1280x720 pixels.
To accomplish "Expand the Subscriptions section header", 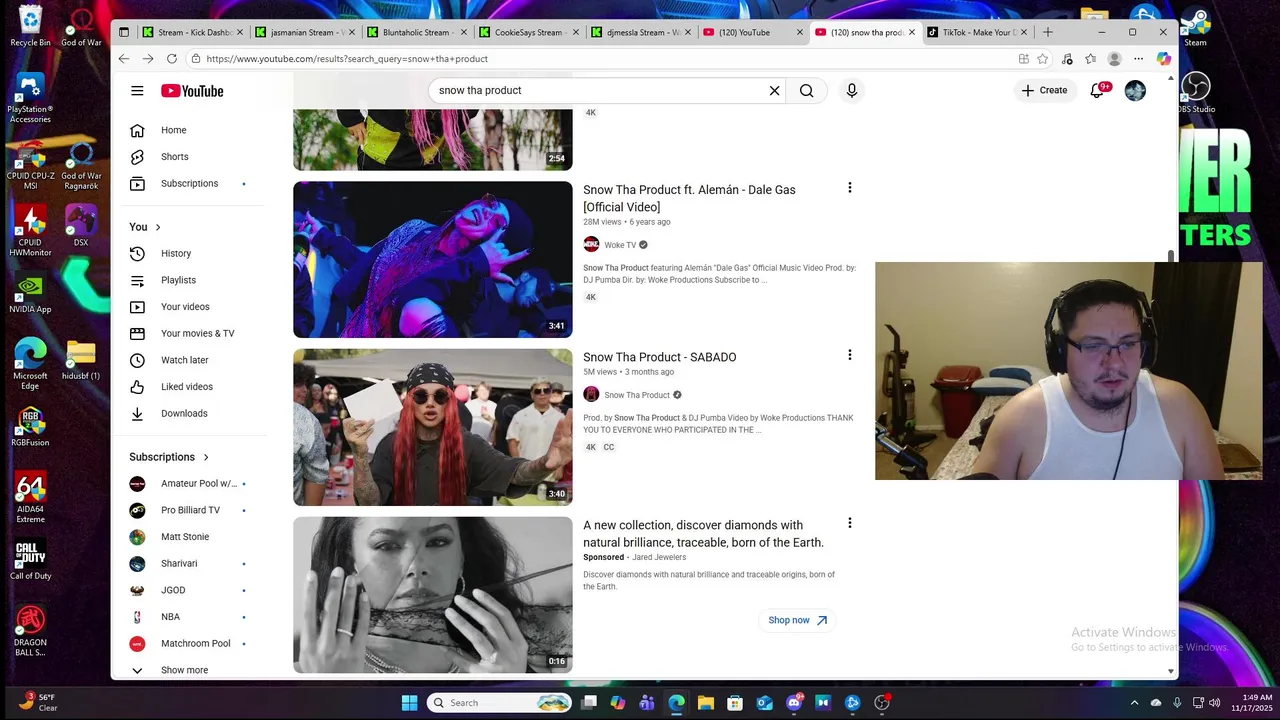I will (x=169, y=457).
